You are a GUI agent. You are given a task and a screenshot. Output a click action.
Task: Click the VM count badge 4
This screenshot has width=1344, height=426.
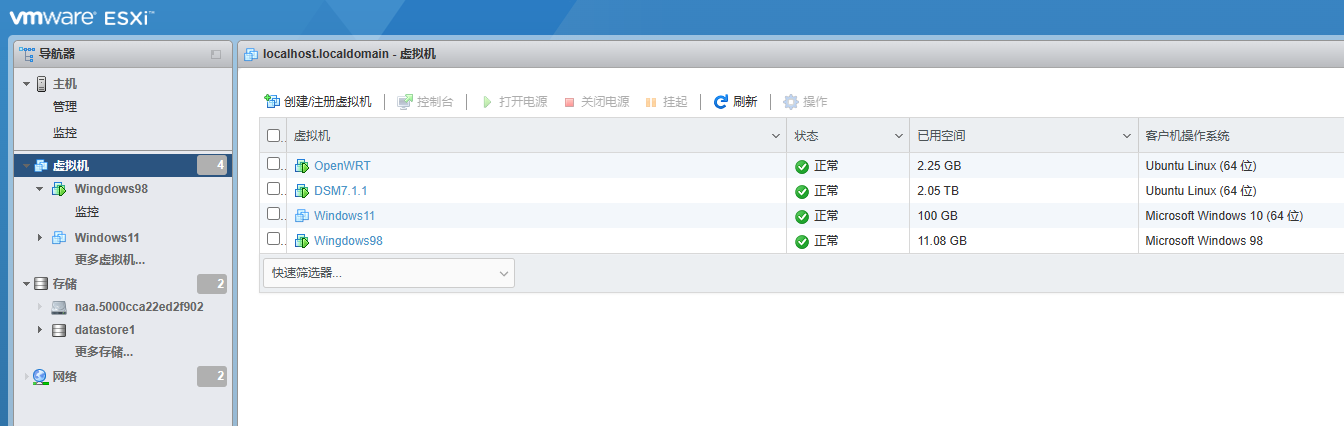212,166
